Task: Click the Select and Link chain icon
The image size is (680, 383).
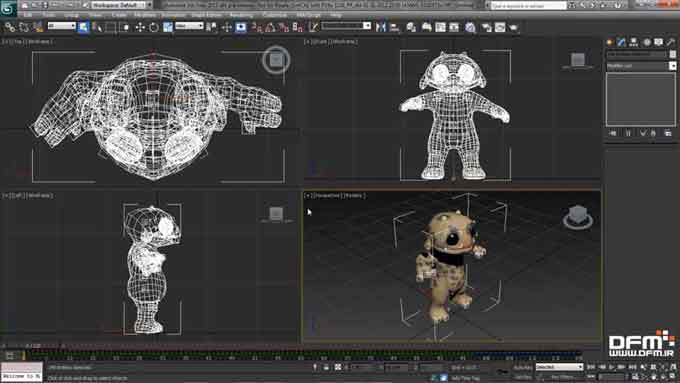Action: [10, 27]
